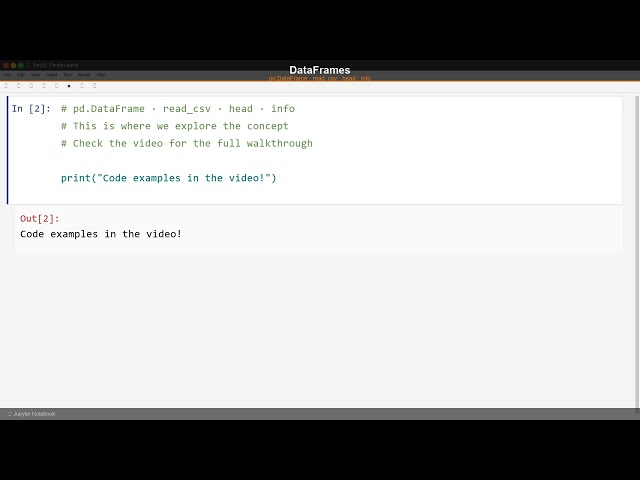The height and width of the screenshot is (480, 640).
Task: Open the Kernel menu
Action: pyautogui.click(x=84, y=75)
